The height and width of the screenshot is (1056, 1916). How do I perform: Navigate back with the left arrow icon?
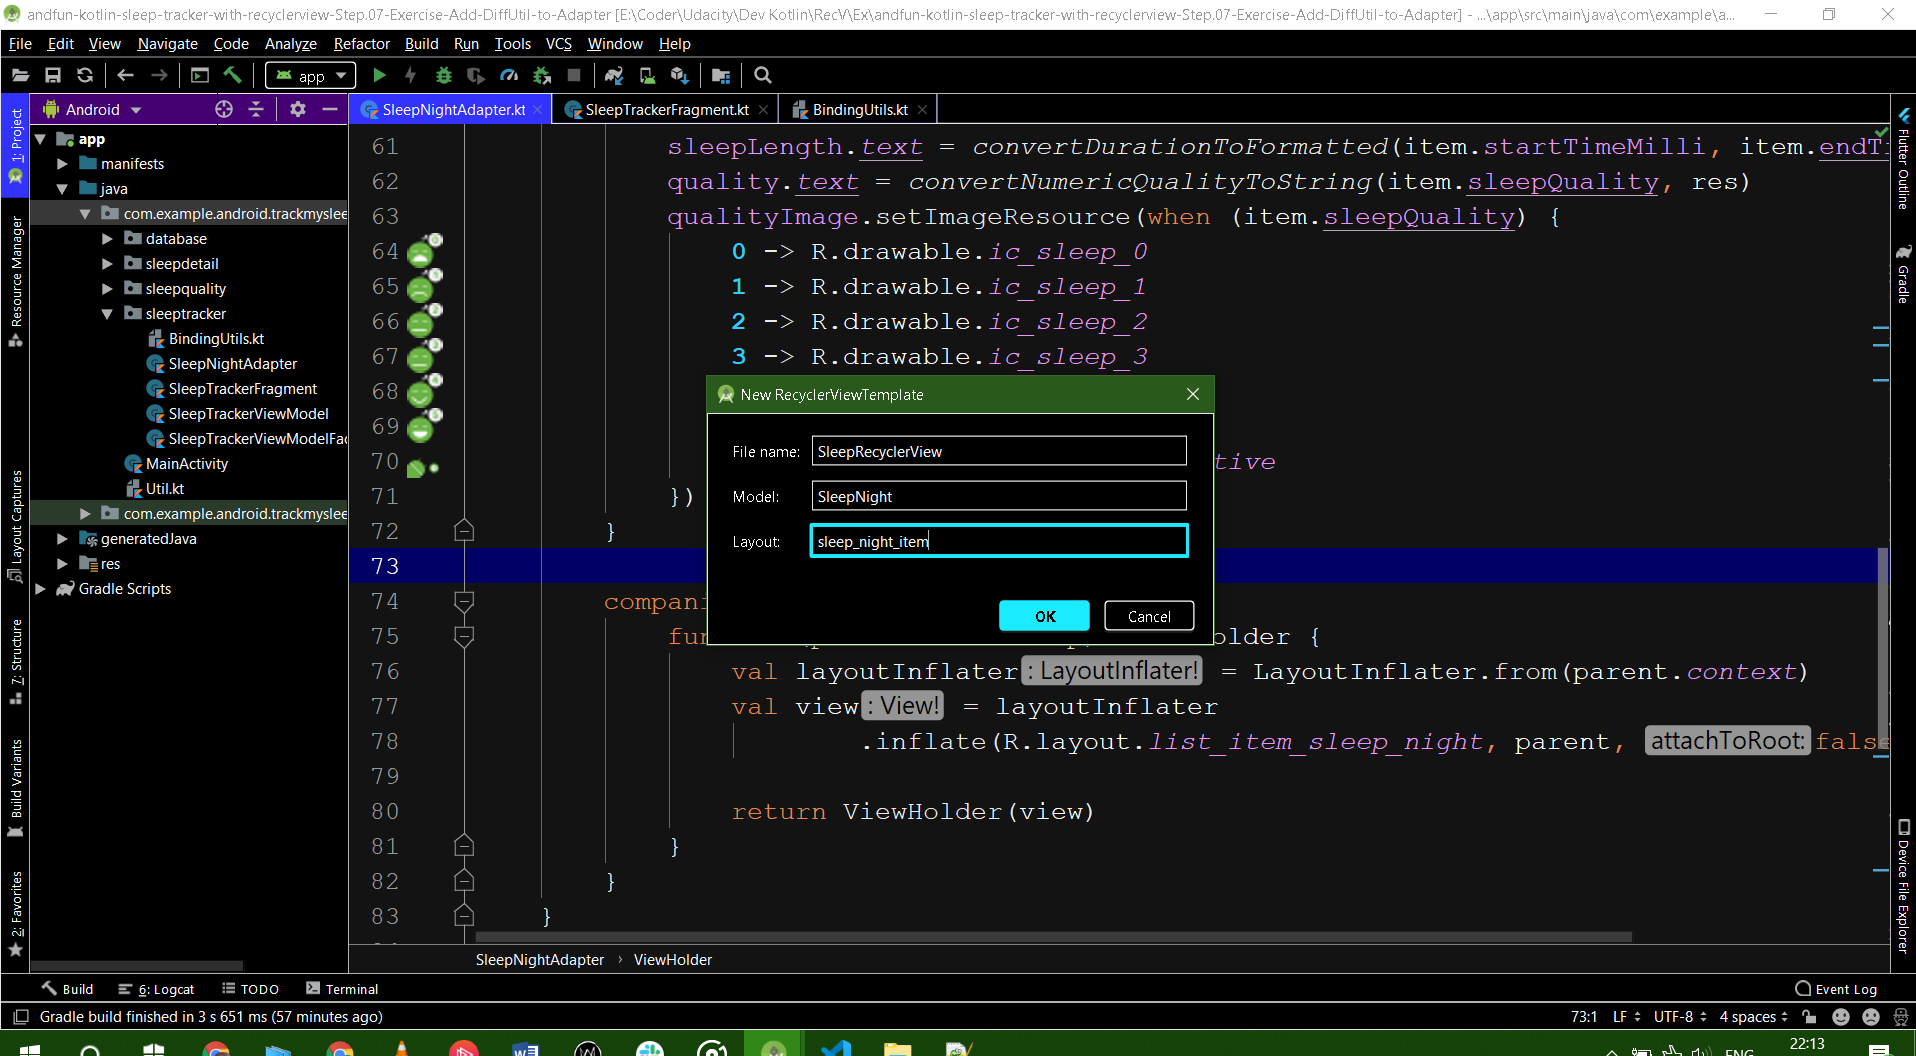point(125,75)
